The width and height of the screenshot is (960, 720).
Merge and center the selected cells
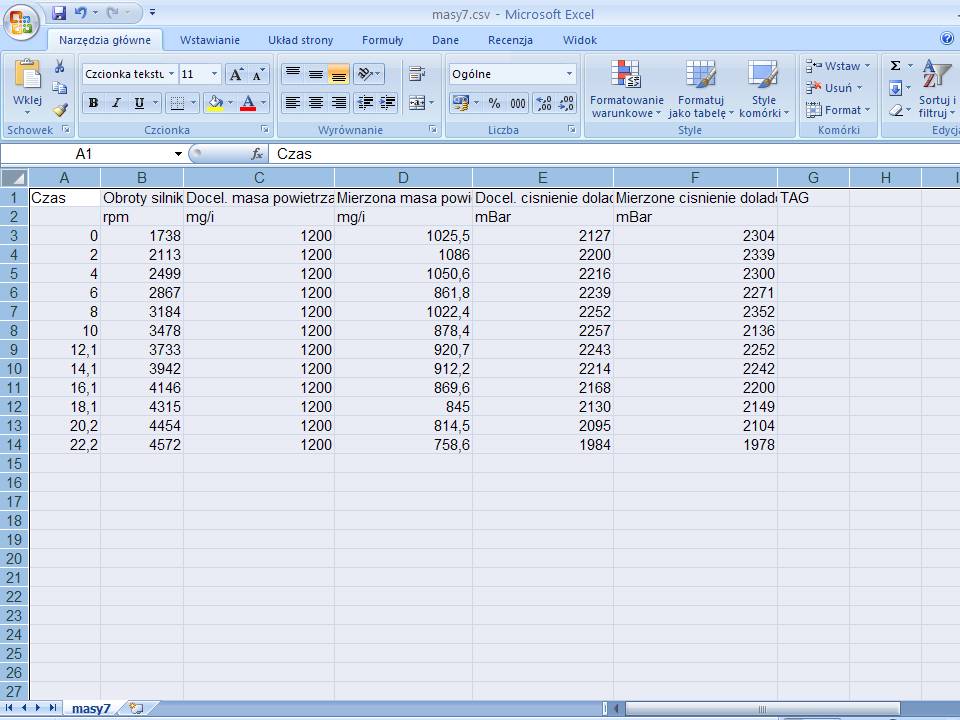(417, 103)
